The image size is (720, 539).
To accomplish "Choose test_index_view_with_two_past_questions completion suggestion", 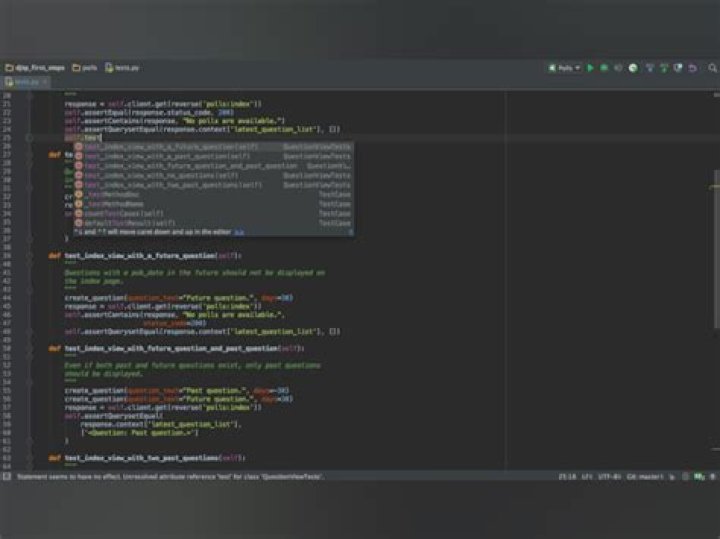I will click(x=214, y=185).
